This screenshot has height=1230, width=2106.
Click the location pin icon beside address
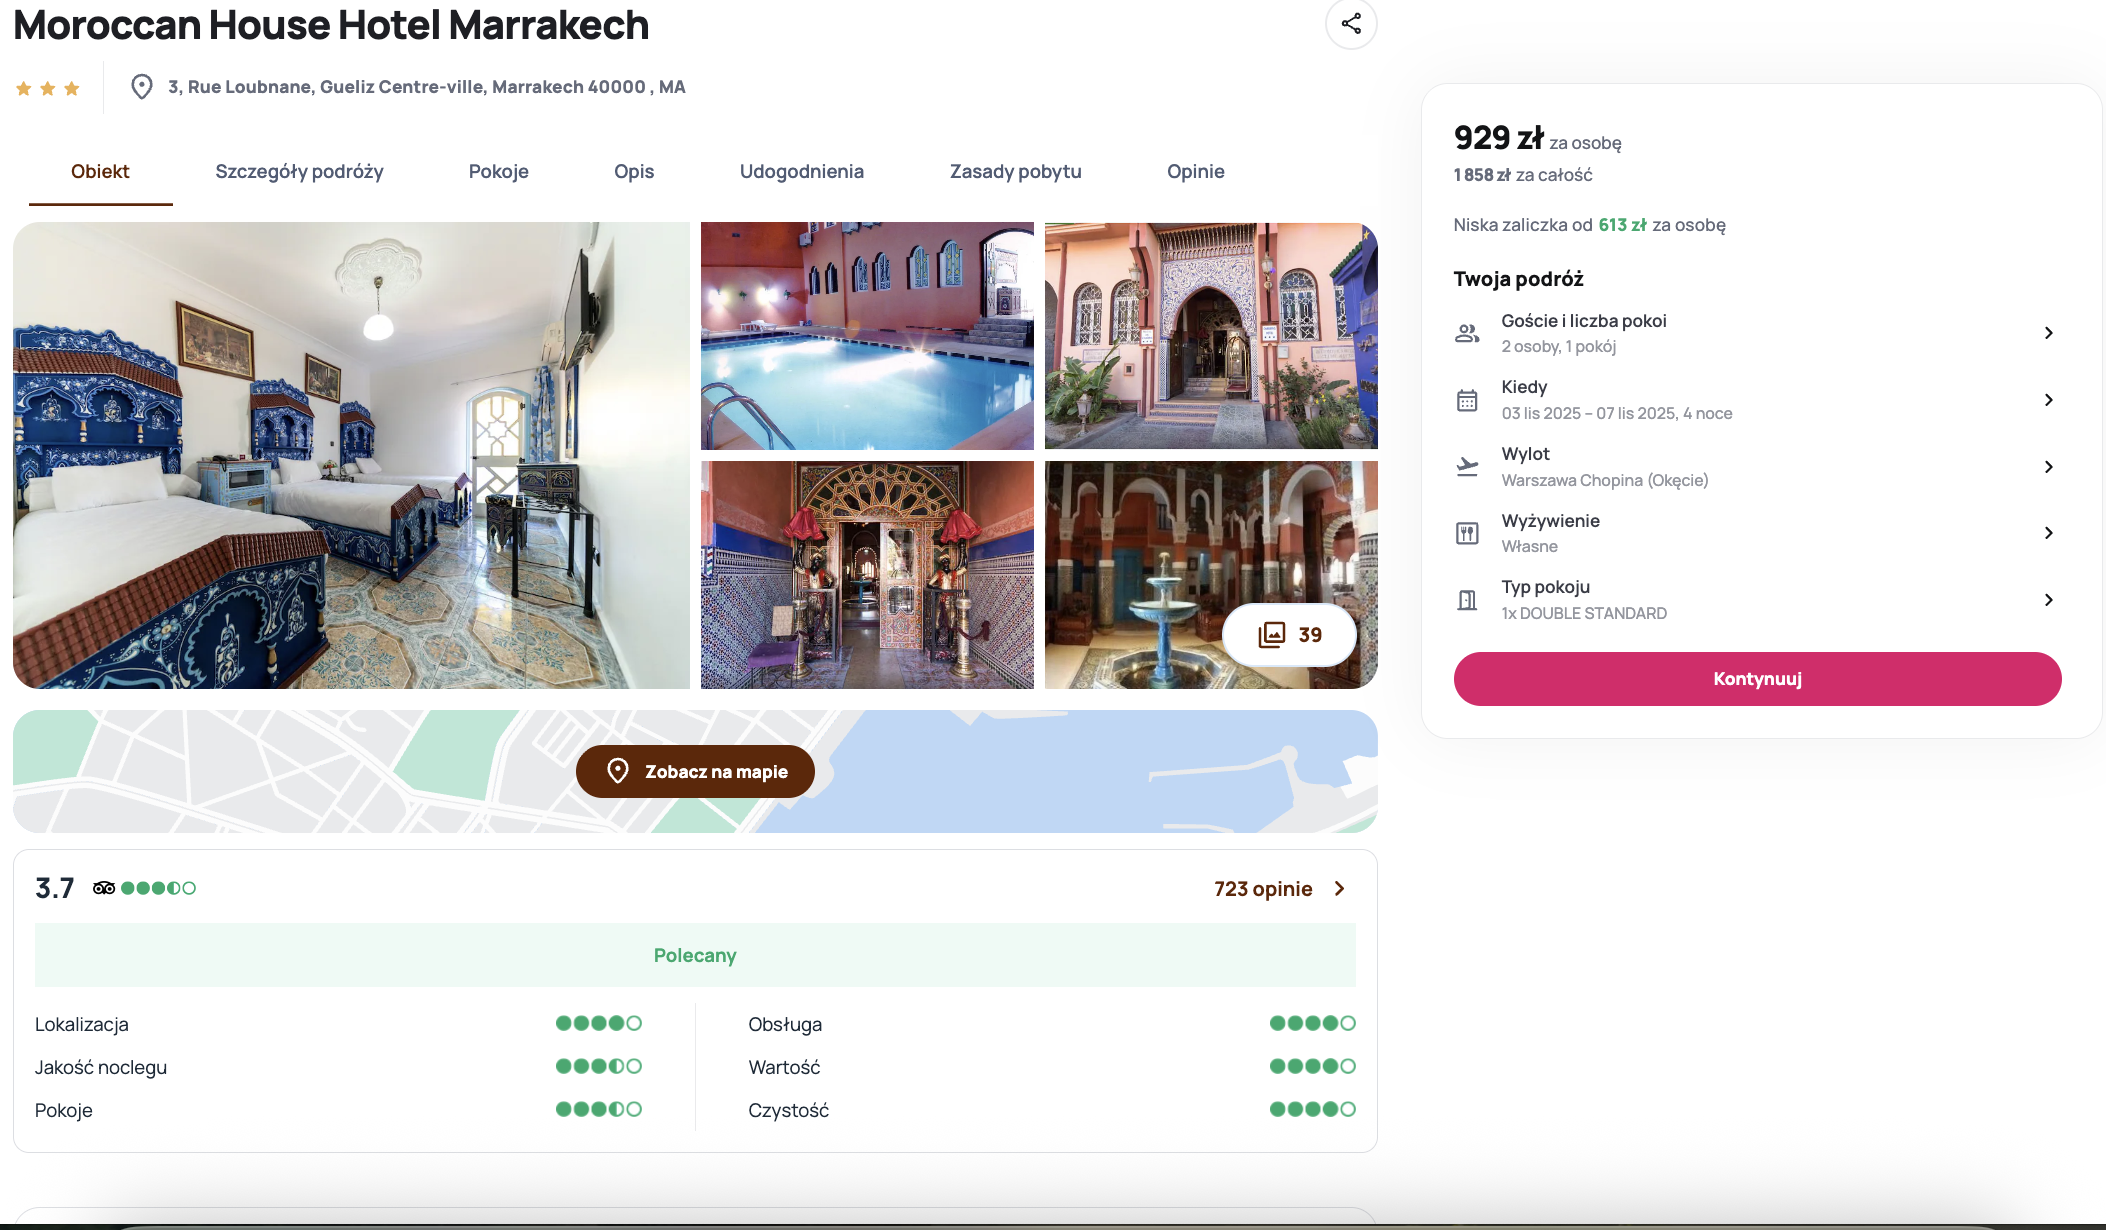(142, 87)
